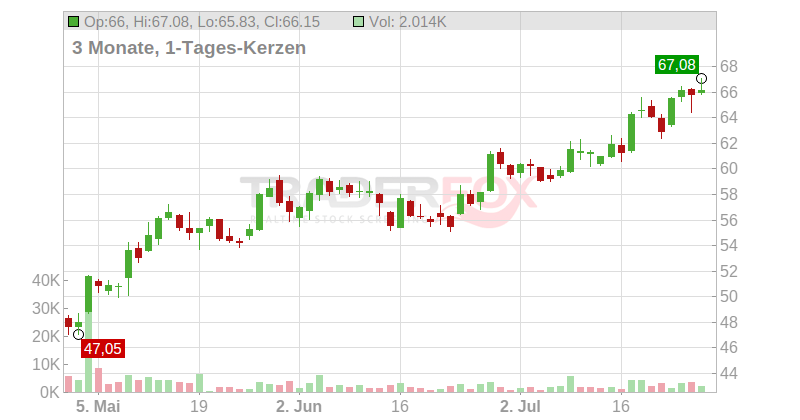
Task: Click the 30K volume axis label
Action: [x=46, y=309]
